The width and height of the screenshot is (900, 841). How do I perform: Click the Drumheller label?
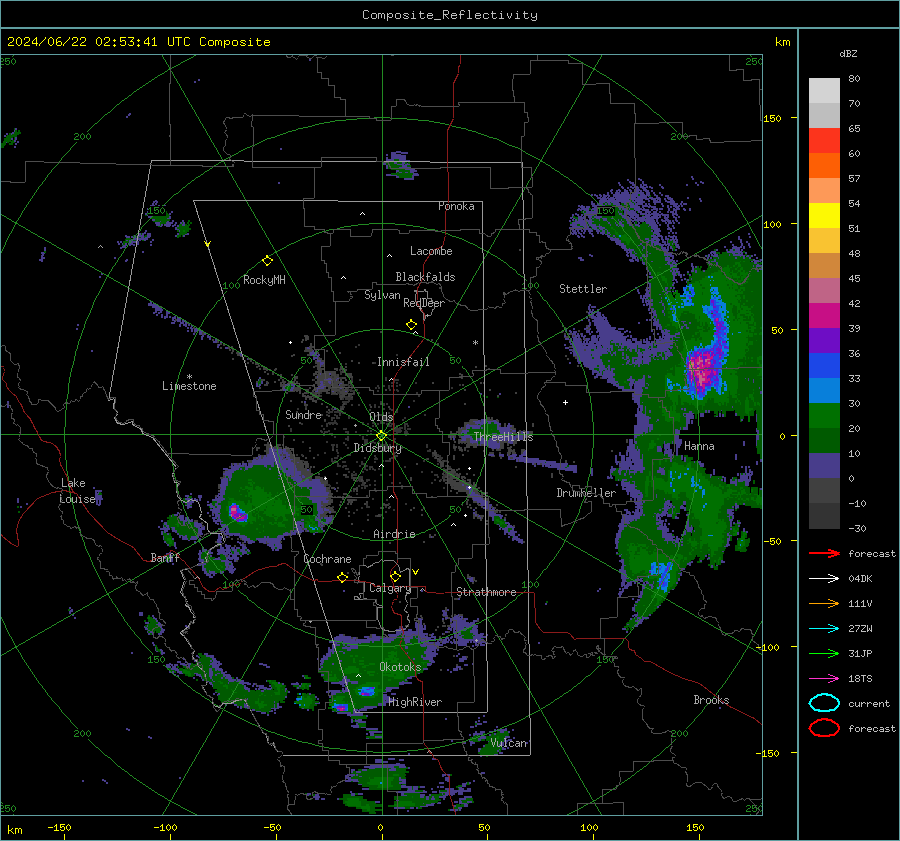click(x=586, y=493)
